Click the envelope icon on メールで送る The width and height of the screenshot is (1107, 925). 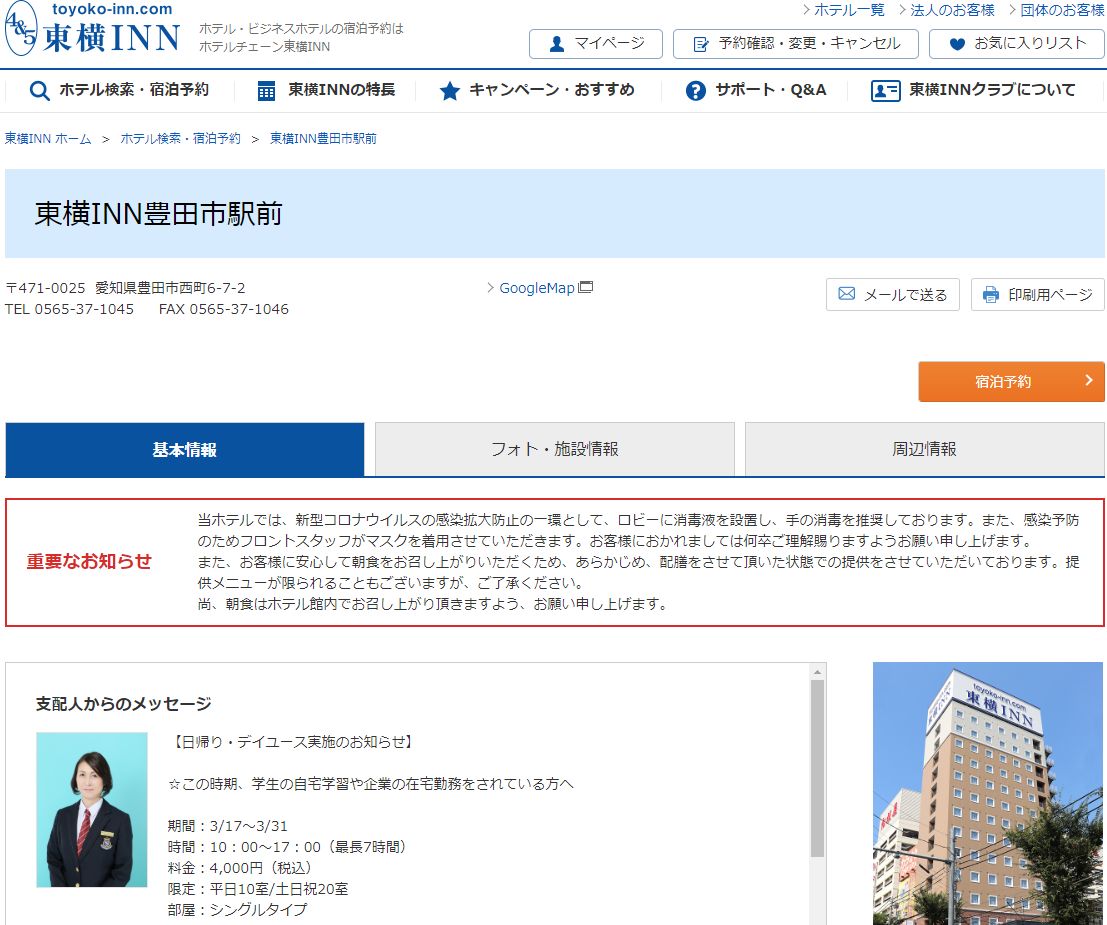(x=846, y=294)
